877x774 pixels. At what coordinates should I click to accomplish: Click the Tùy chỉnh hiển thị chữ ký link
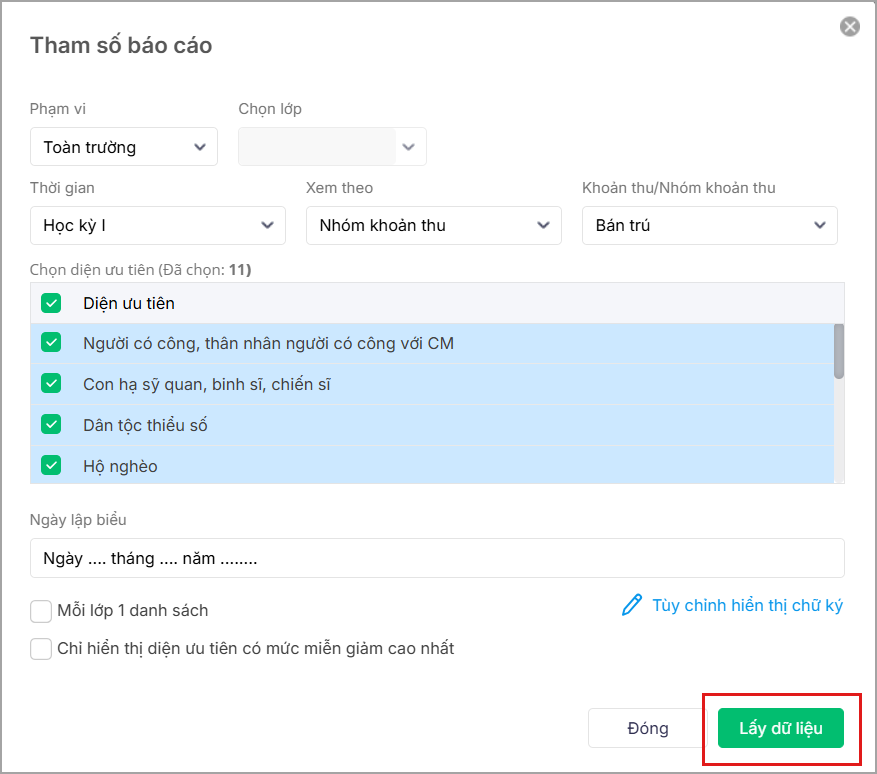pyautogui.click(x=747, y=605)
